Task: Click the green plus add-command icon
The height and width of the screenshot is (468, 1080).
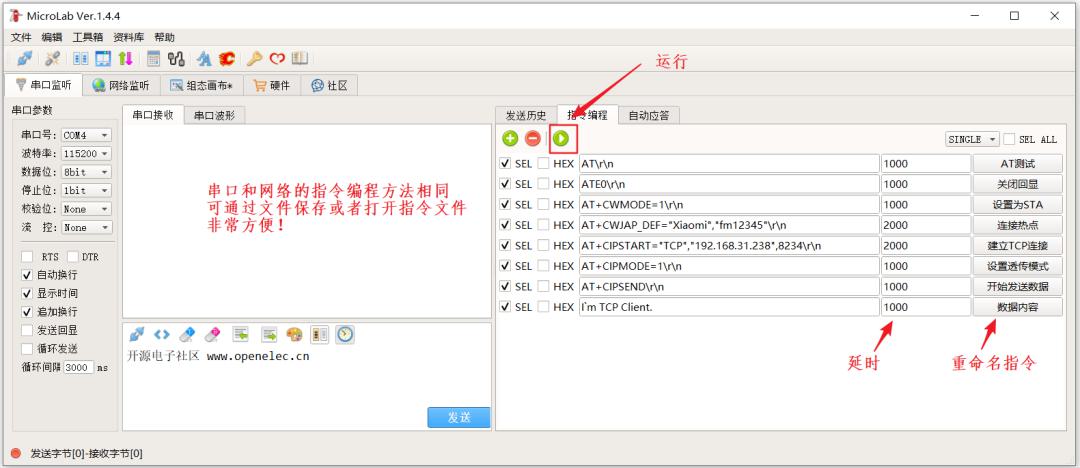Action: click(x=510, y=139)
